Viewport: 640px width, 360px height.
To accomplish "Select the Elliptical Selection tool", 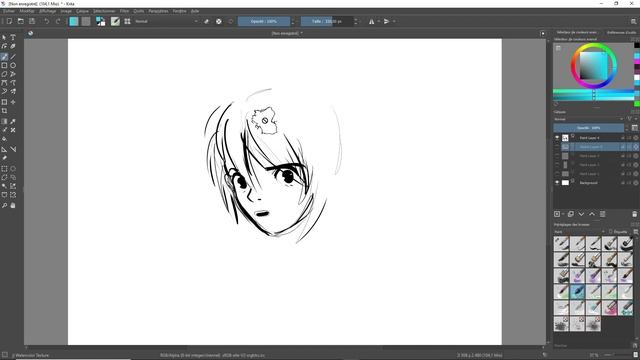I will pos(13,169).
